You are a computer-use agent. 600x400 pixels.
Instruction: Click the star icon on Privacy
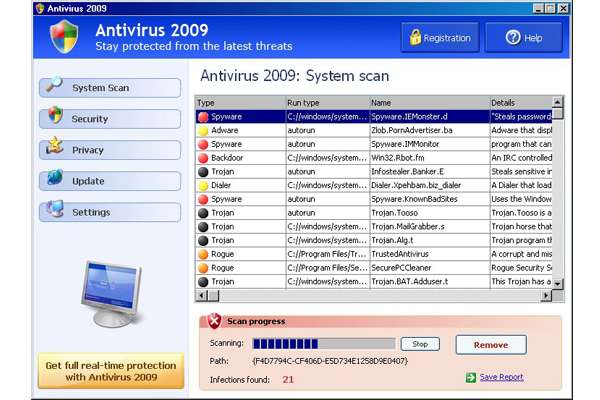pos(55,145)
